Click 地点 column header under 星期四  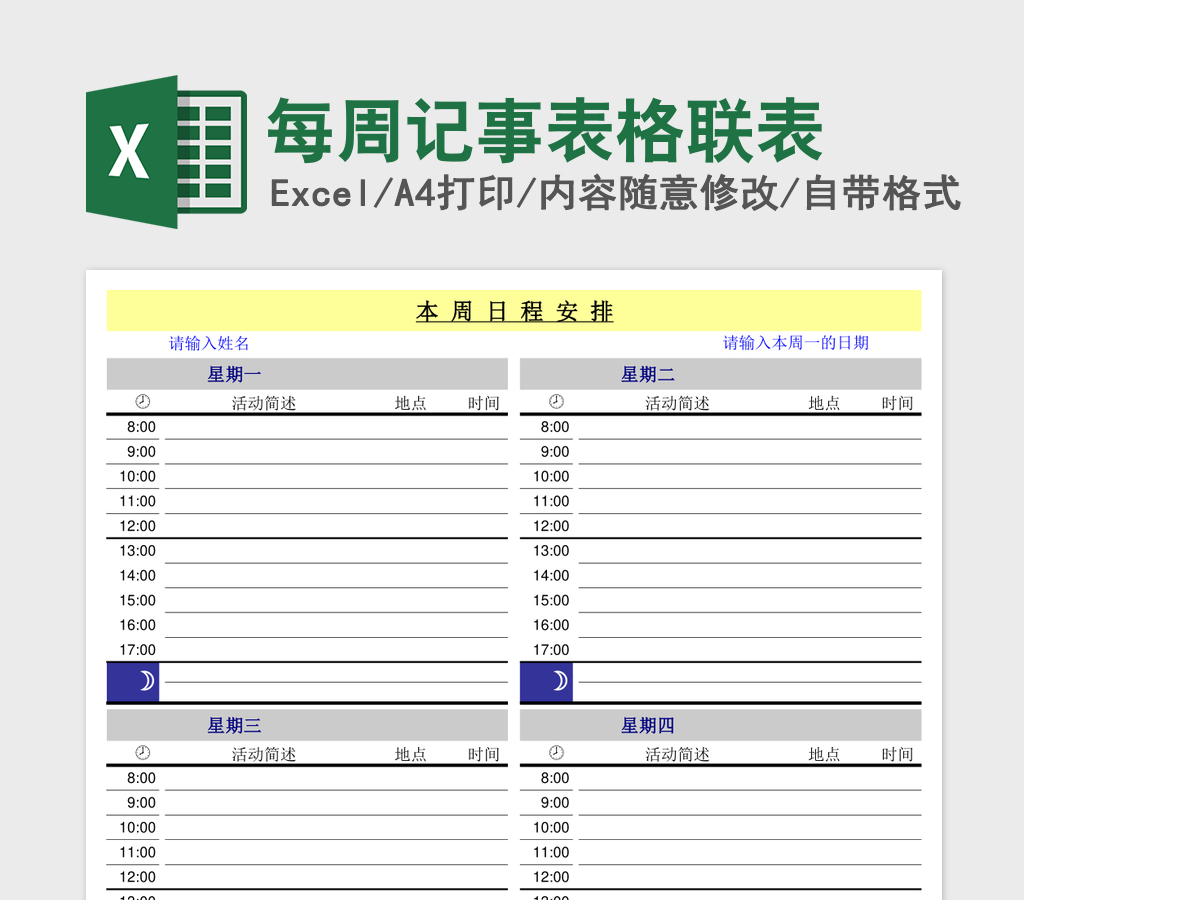(825, 754)
